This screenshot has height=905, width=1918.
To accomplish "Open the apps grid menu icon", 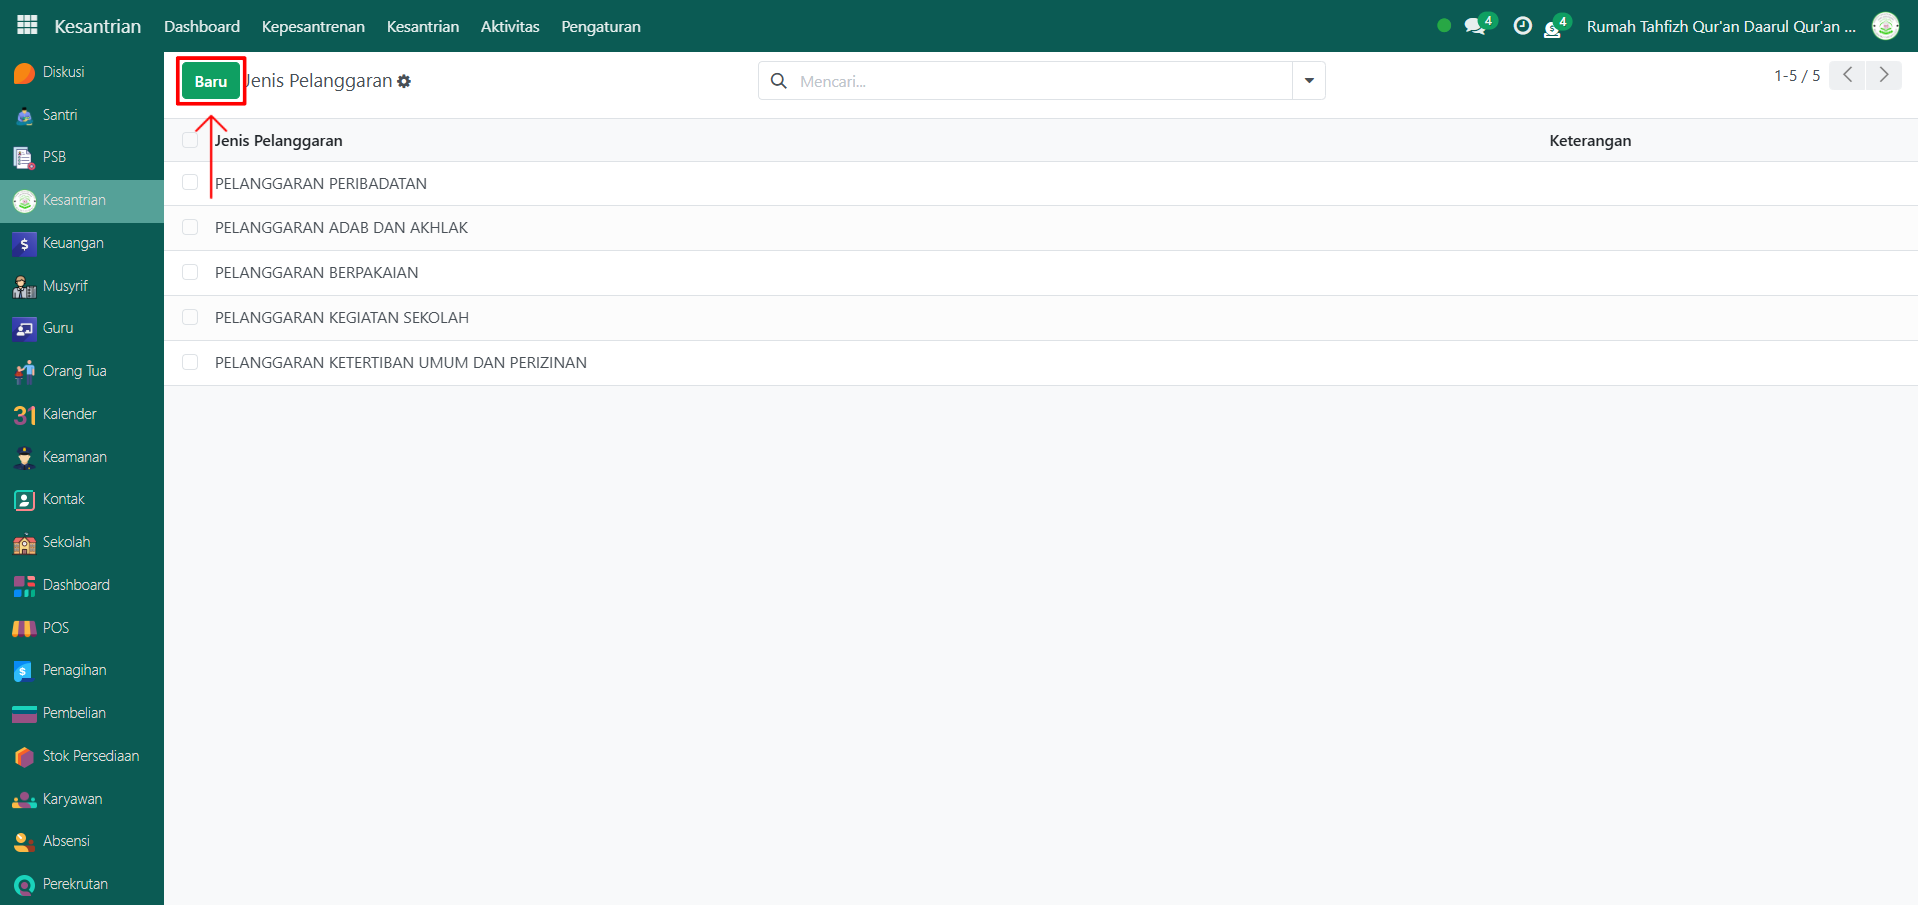I will tap(27, 26).
